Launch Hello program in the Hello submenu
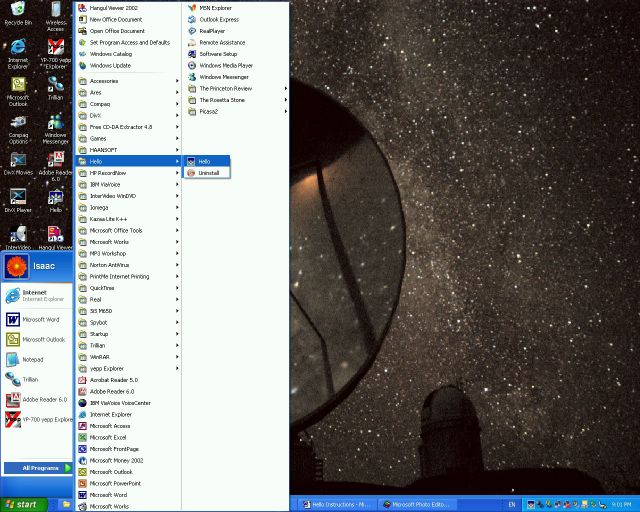The image size is (640, 512). coord(207,161)
